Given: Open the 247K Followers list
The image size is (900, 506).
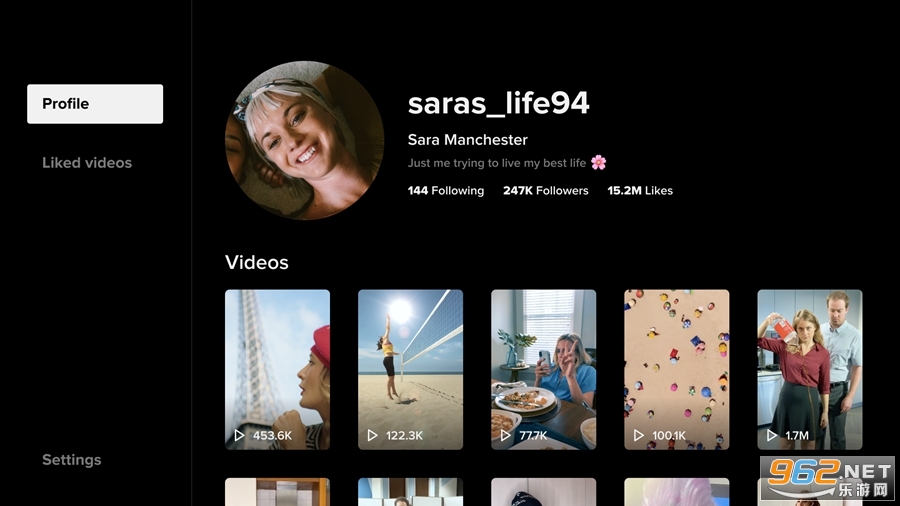Looking at the screenshot, I should tap(545, 190).
